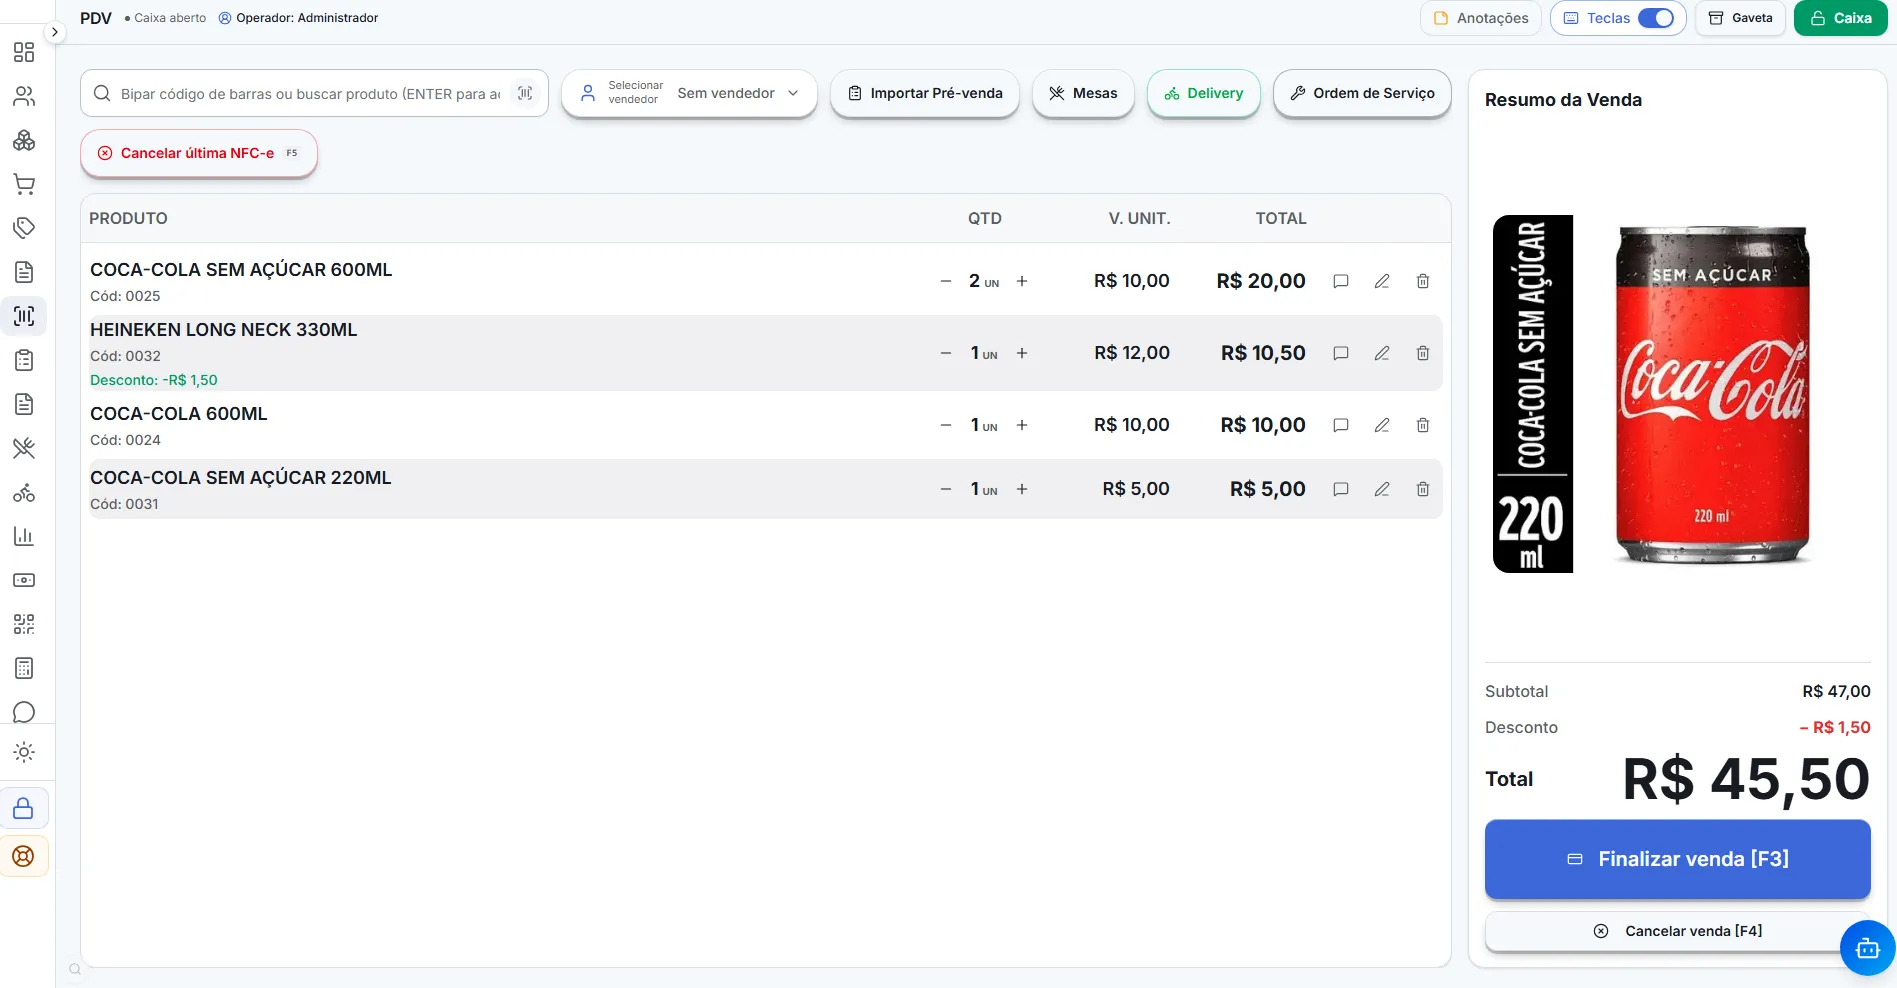The width and height of the screenshot is (1897, 988).
Task: Remove HEINEKEN LONG NECK 330ML with trash icon
Action: click(1423, 353)
